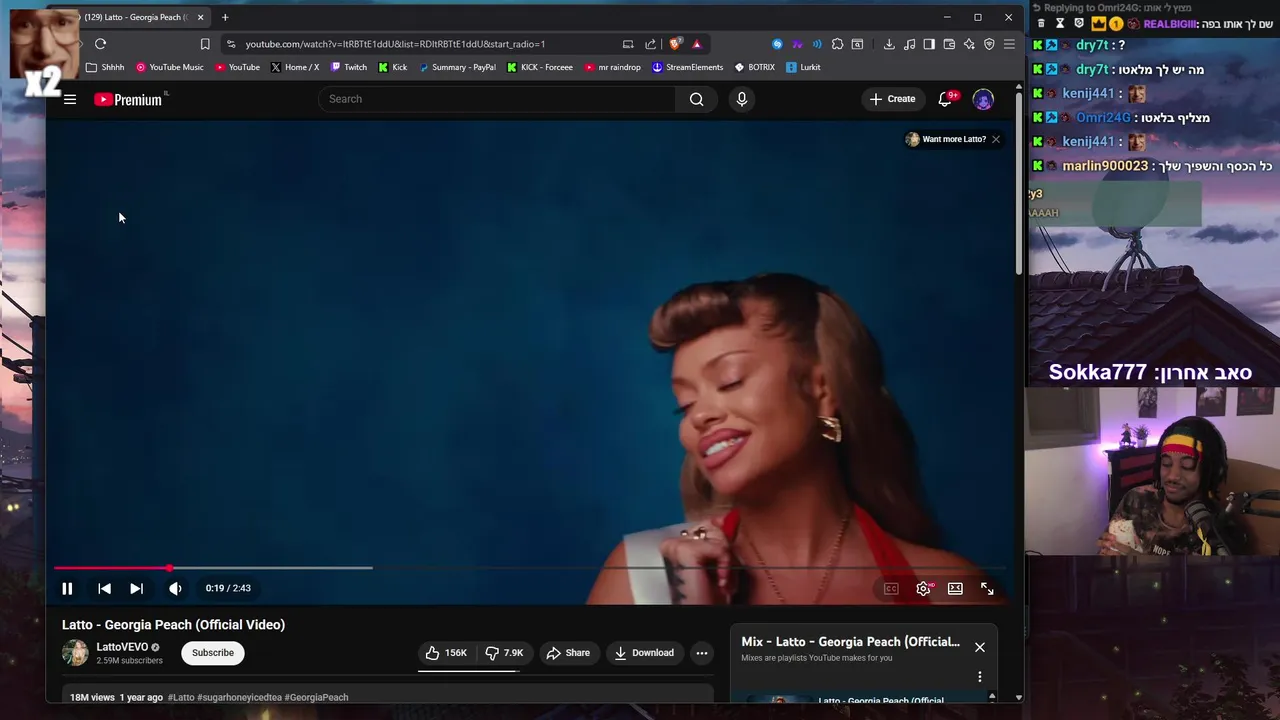Skip to the next video

pos(136,589)
